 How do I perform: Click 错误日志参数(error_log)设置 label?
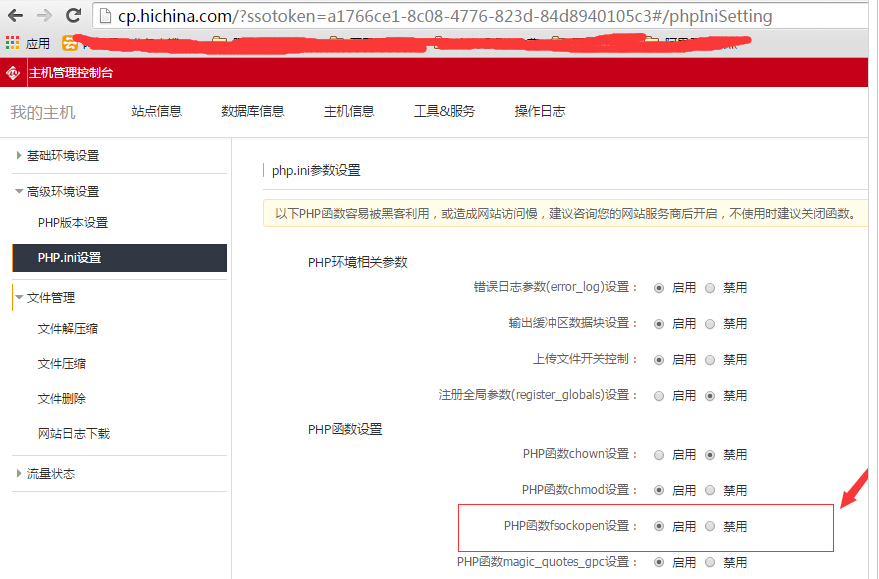click(556, 288)
